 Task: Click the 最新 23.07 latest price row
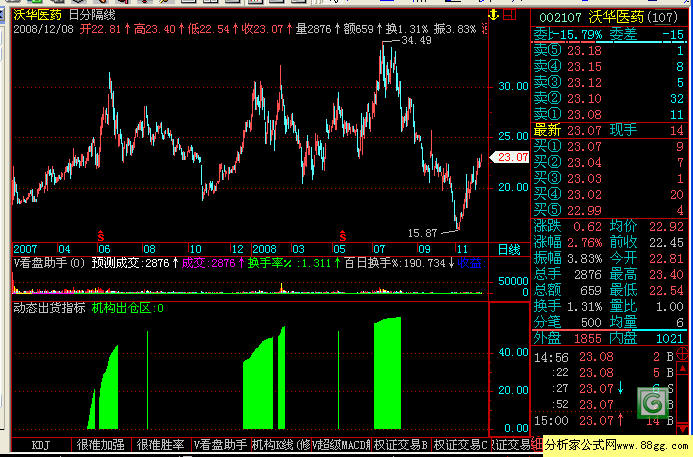[609, 130]
